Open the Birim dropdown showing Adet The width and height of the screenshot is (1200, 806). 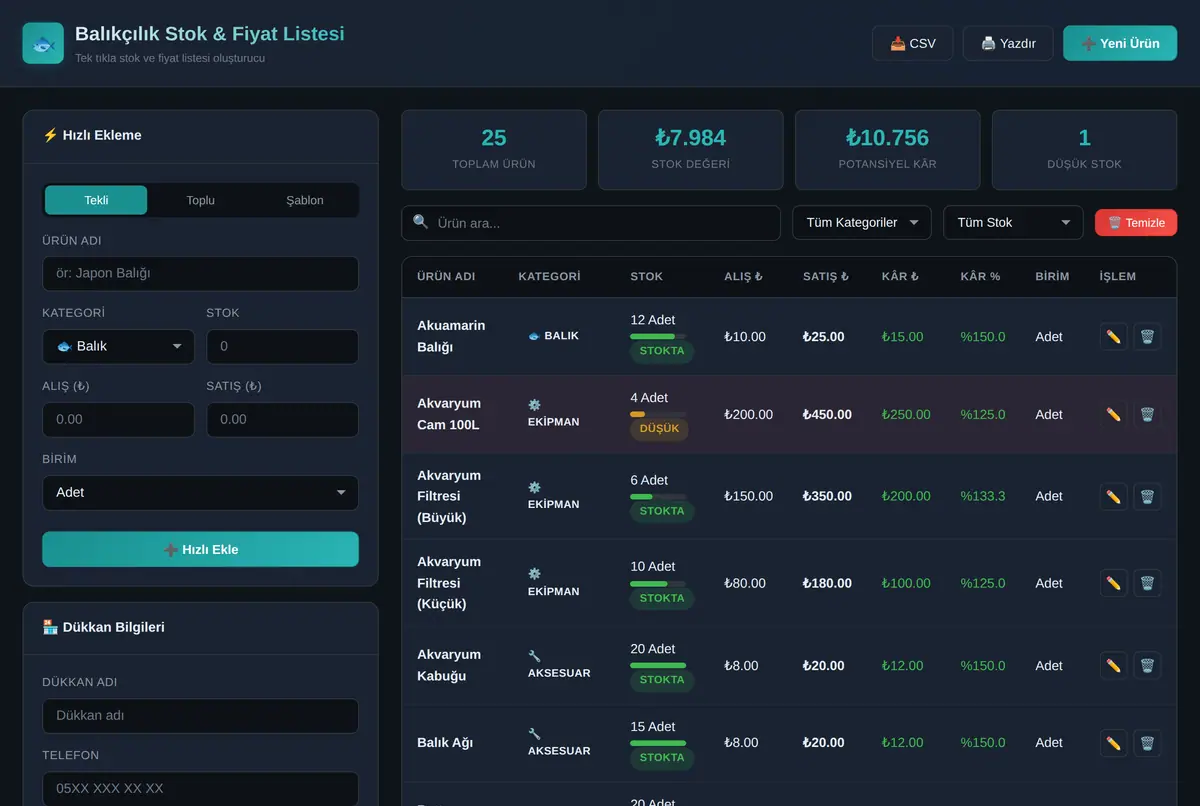pos(200,492)
